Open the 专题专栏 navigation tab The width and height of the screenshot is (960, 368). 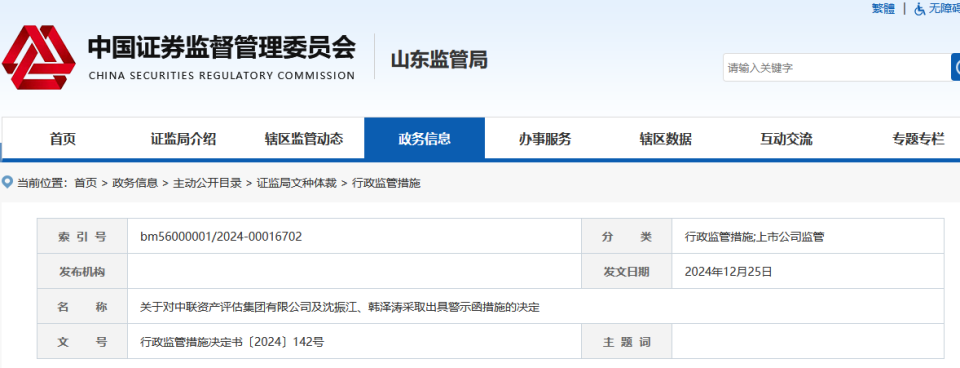click(x=918, y=139)
